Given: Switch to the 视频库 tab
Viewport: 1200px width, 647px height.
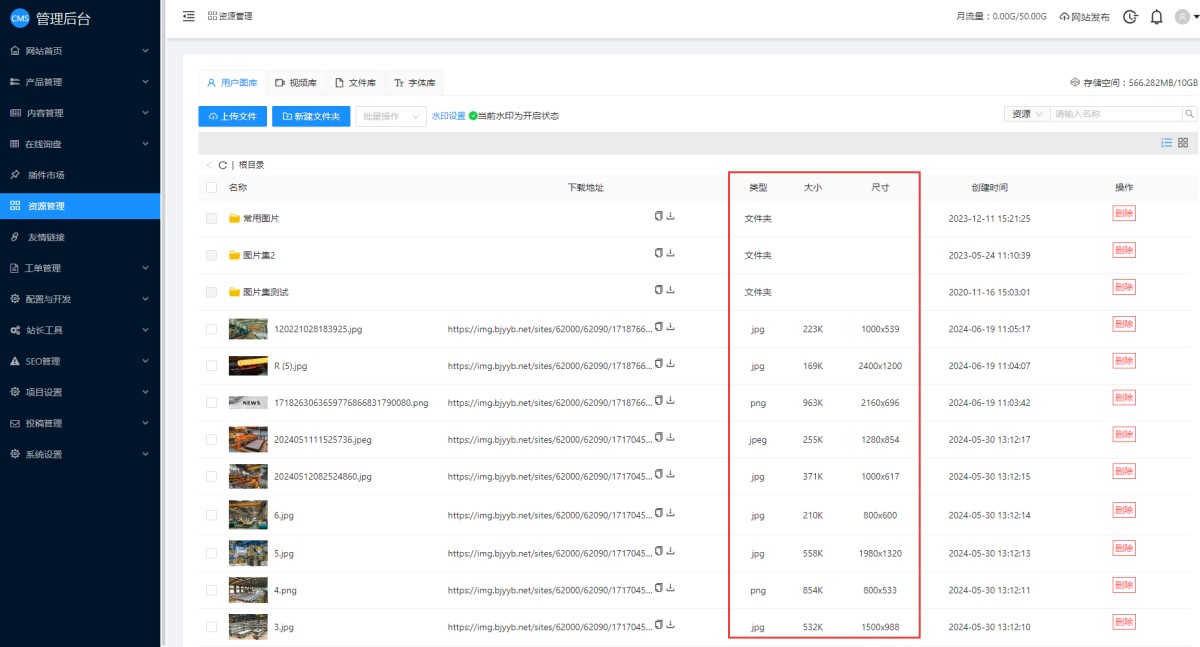Looking at the screenshot, I should (x=295, y=83).
